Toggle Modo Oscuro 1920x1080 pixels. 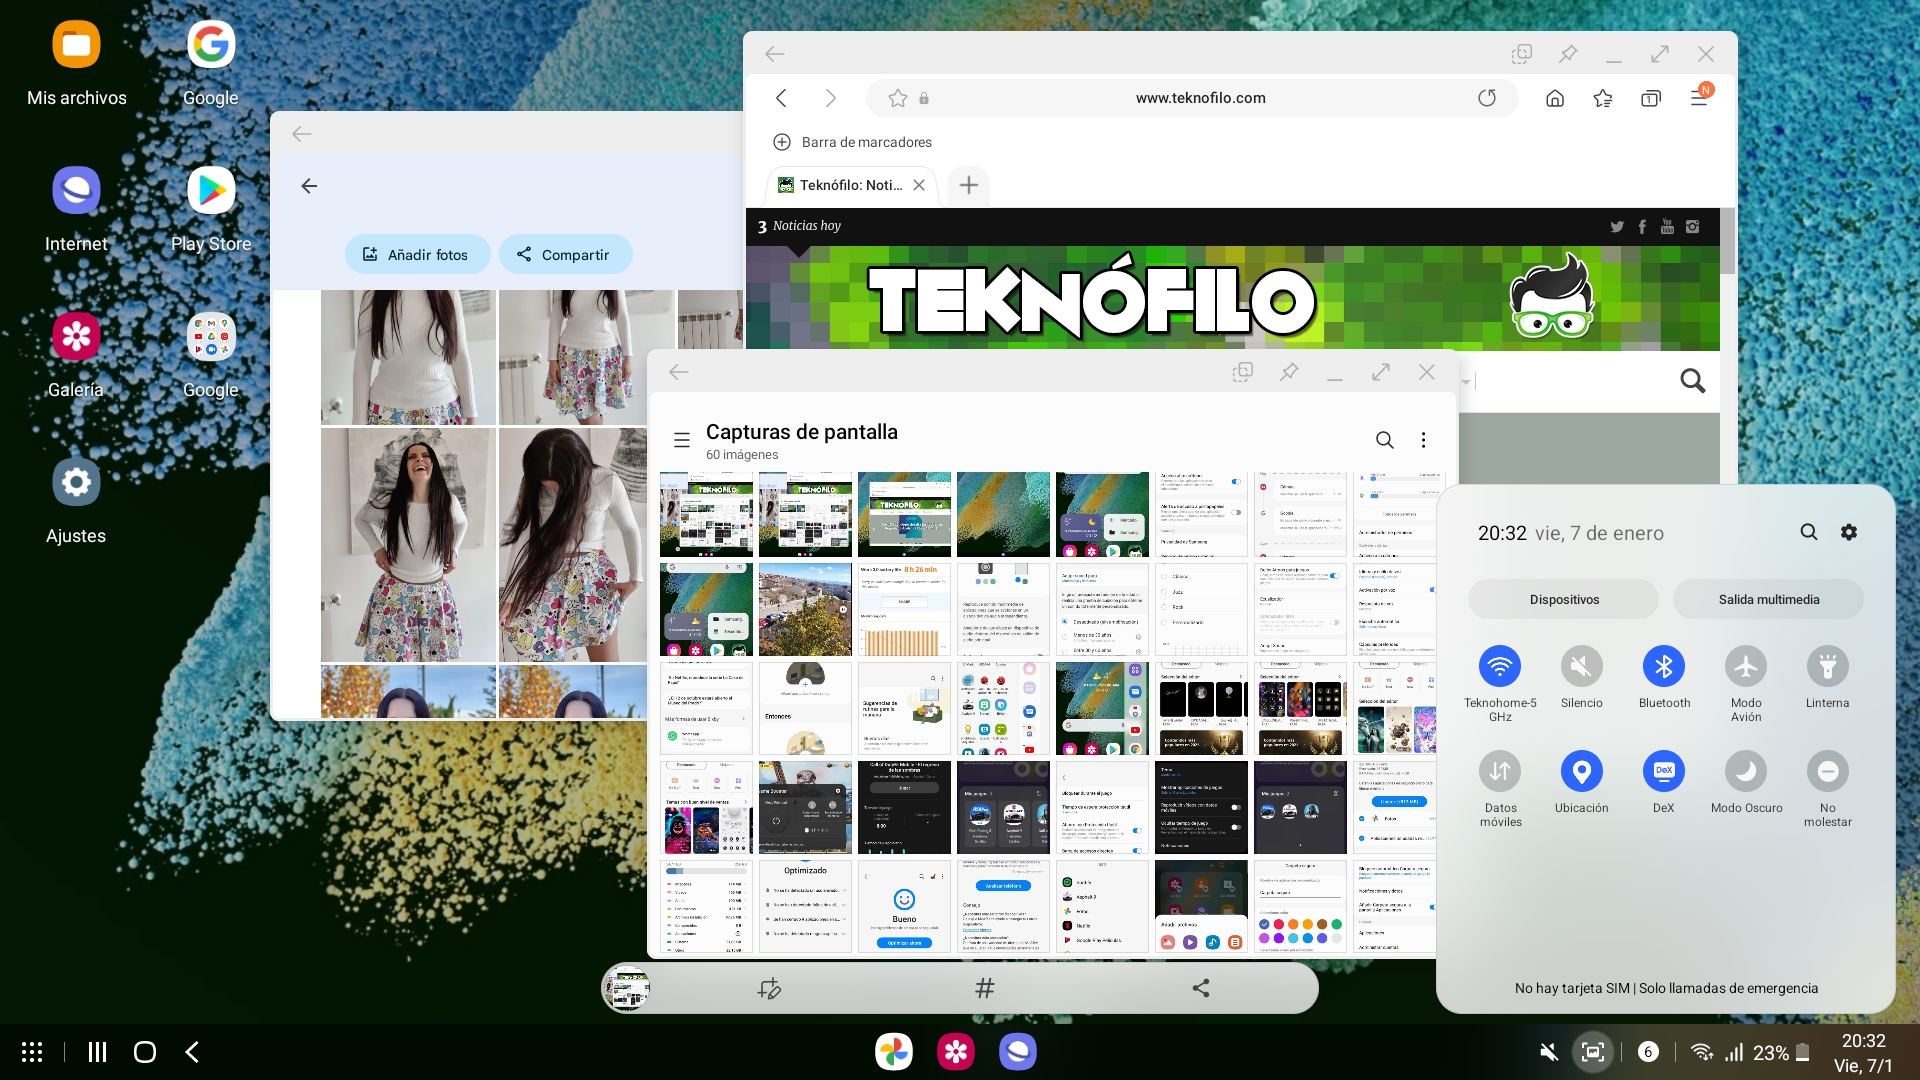(1746, 771)
